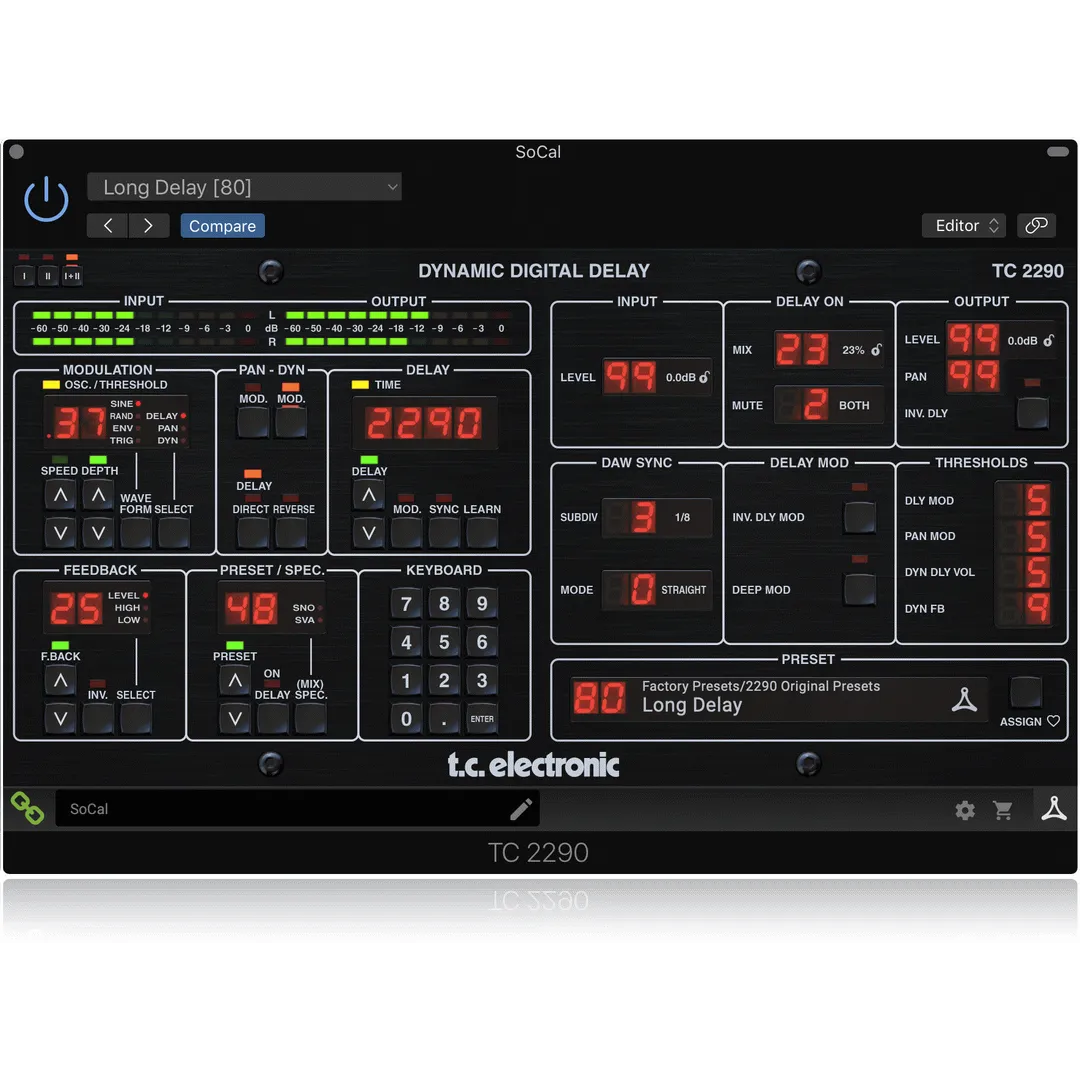
Task: Toggle the REVERSE button
Action: (291, 532)
